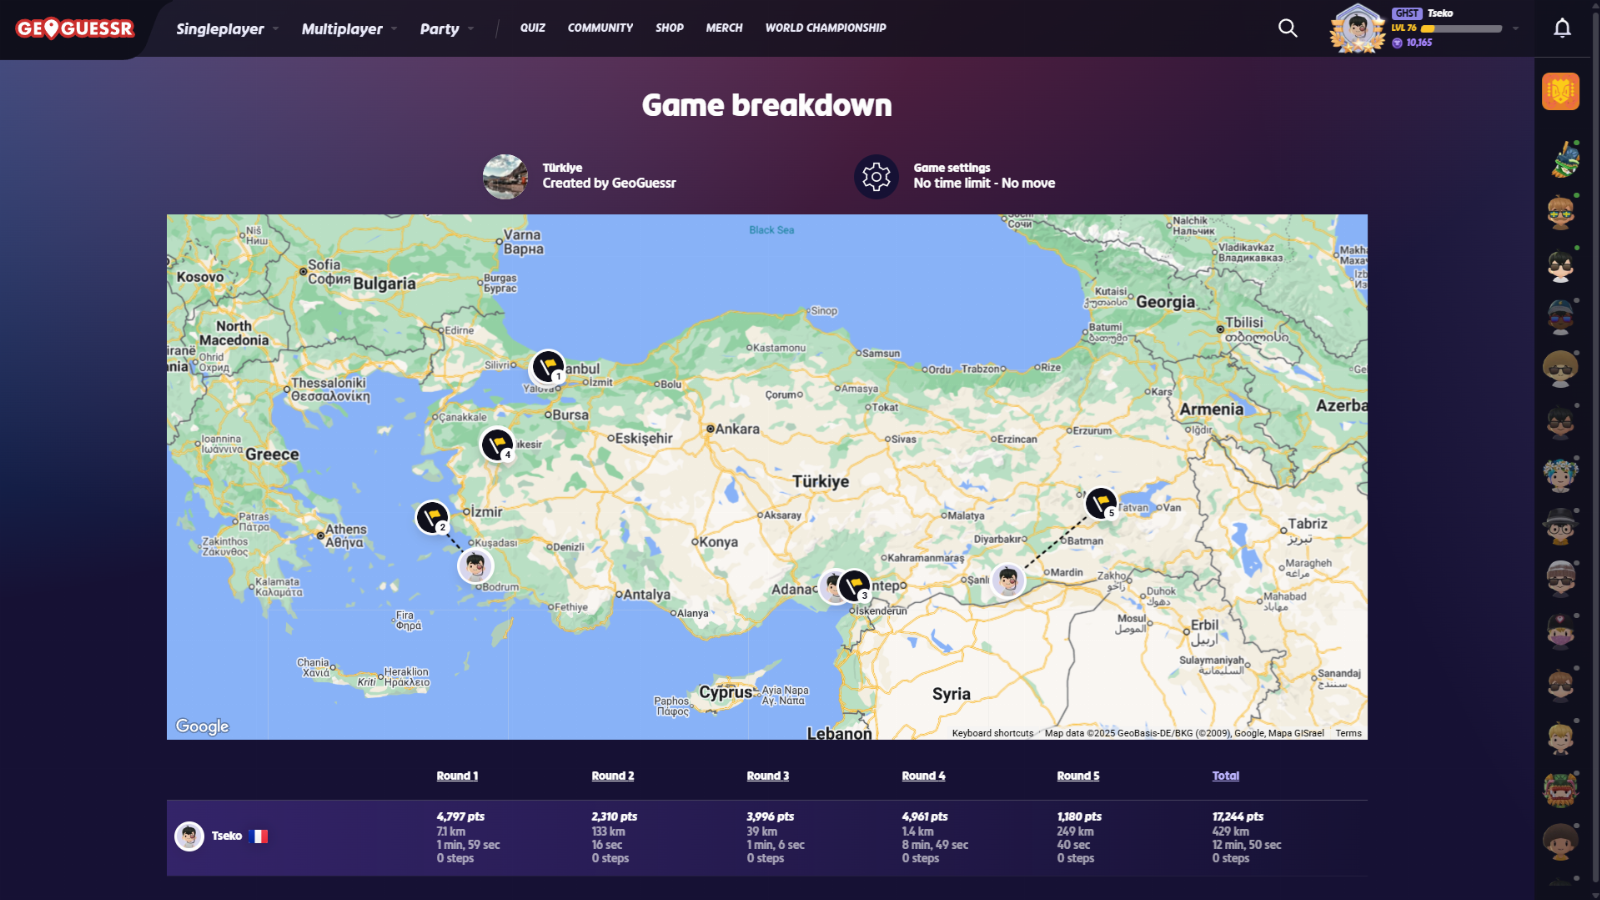Click the round 4 flag marker near Balıkesir
This screenshot has width=1600, height=900.
click(497, 443)
